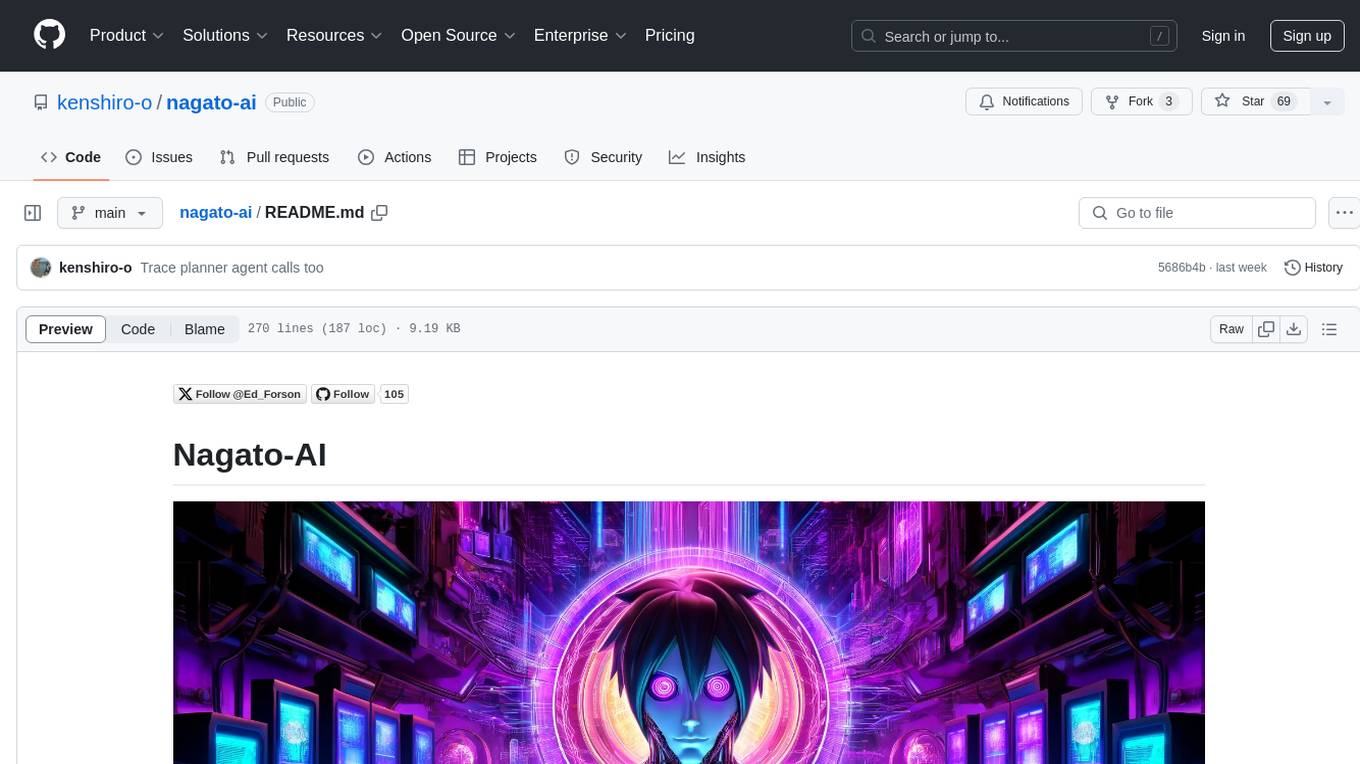This screenshot has width=1360, height=764.
Task: Switch to the Pull requests tab
Action: [x=274, y=157]
